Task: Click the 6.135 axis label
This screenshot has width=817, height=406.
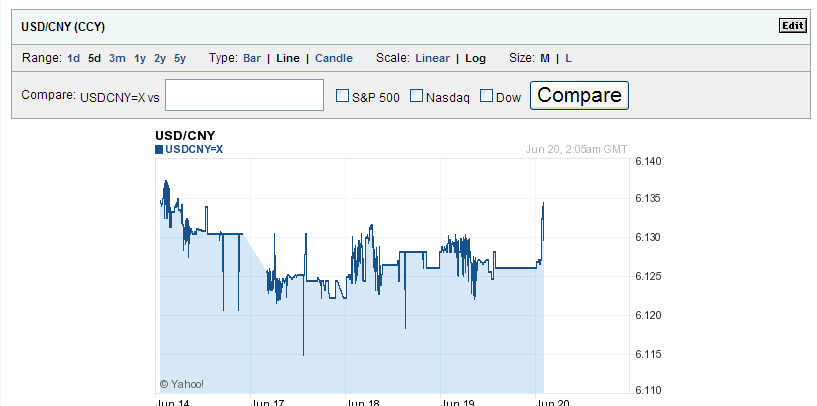Action: pyautogui.click(x=648, y=199)
